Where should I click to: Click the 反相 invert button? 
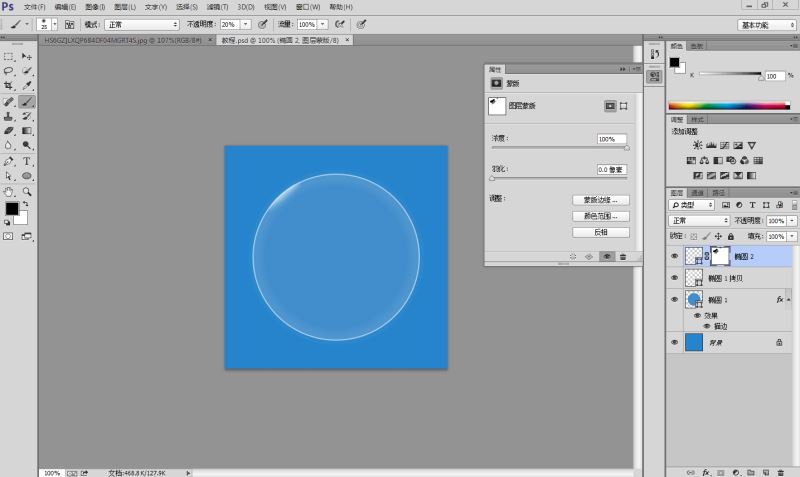coord(600,232)
